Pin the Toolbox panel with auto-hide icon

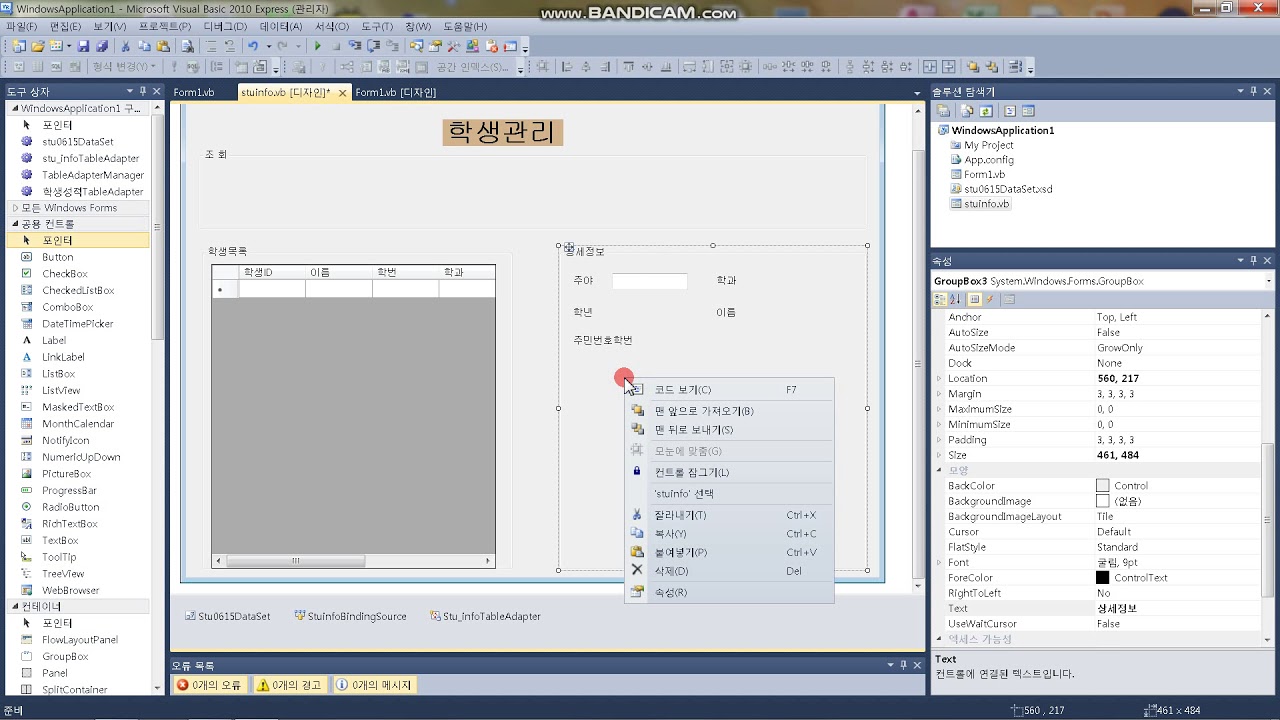tap(143, 91)
